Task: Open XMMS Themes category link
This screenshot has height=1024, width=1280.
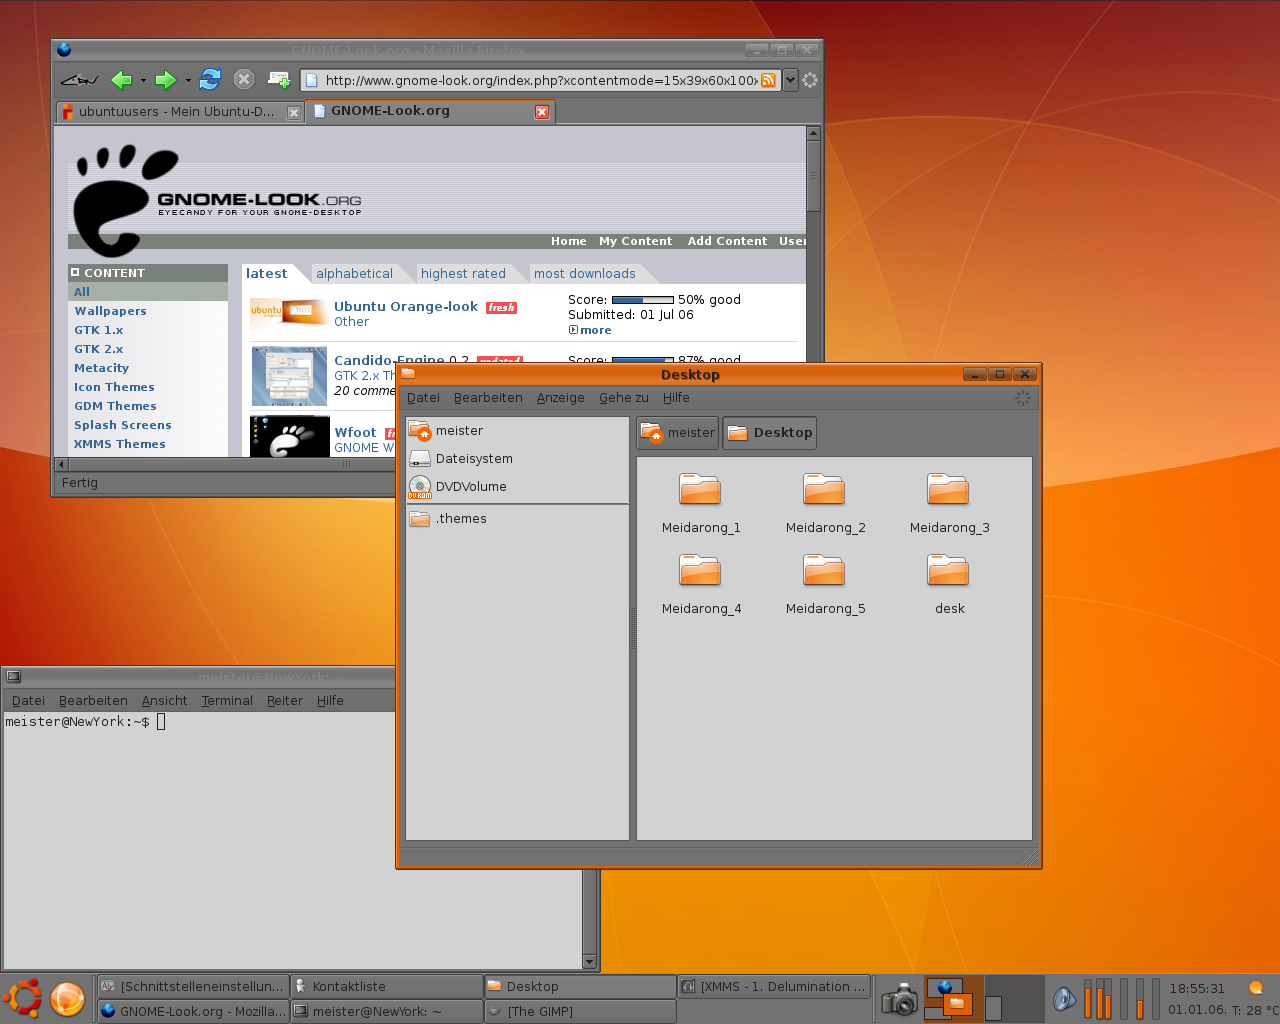Action: click(119, 444)
